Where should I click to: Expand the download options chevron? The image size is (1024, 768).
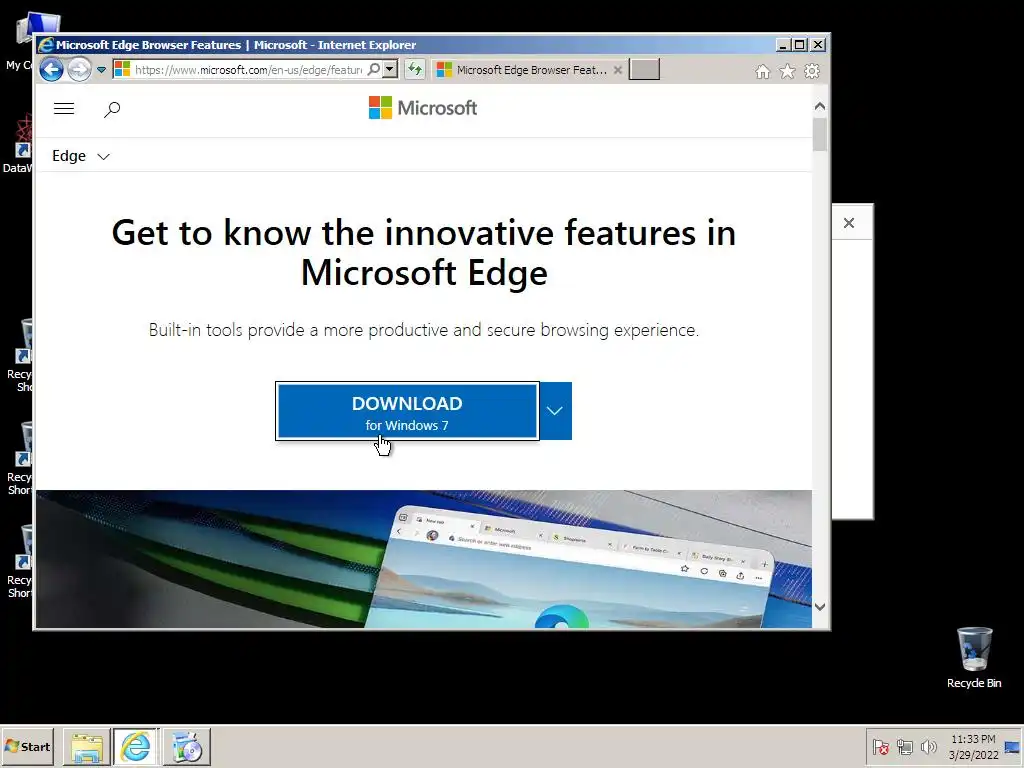[555, 411]
